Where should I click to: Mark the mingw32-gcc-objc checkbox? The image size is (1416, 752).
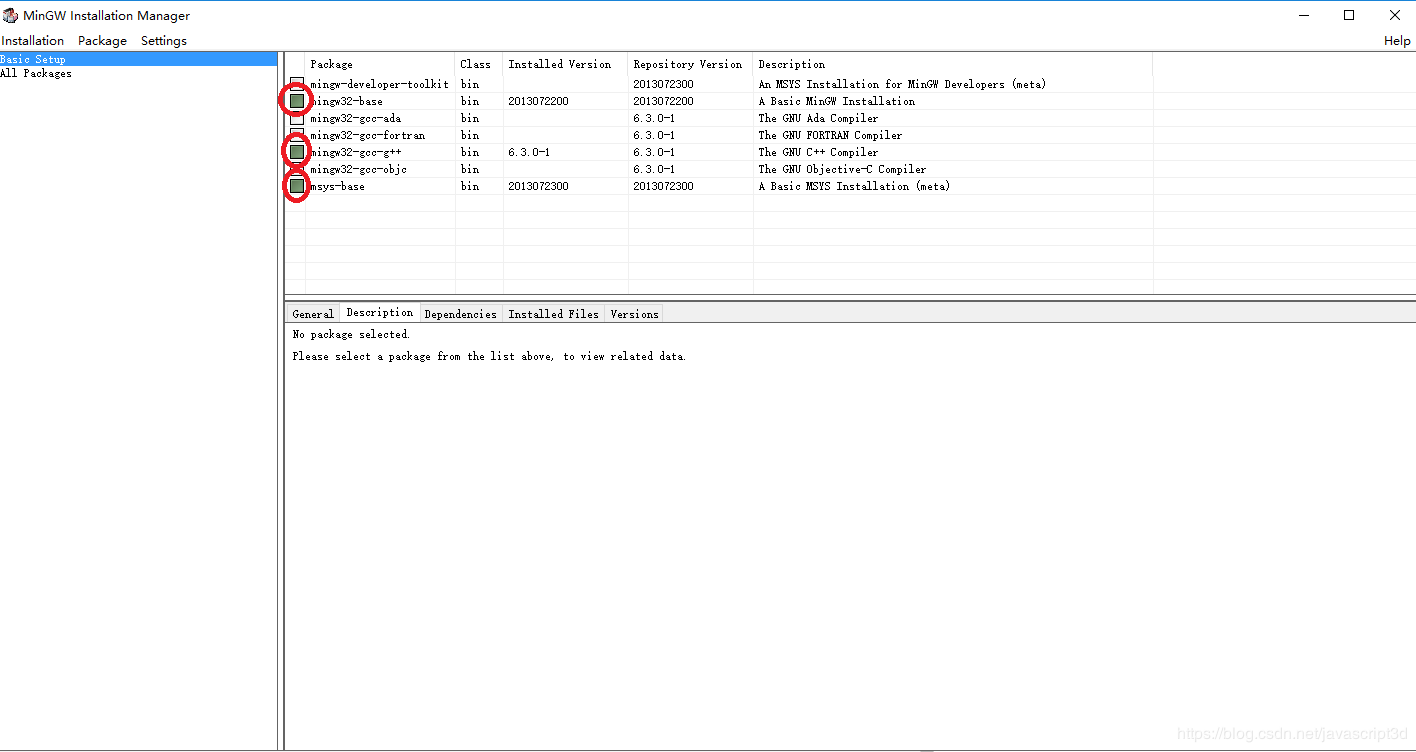click(x=297, y=169)
